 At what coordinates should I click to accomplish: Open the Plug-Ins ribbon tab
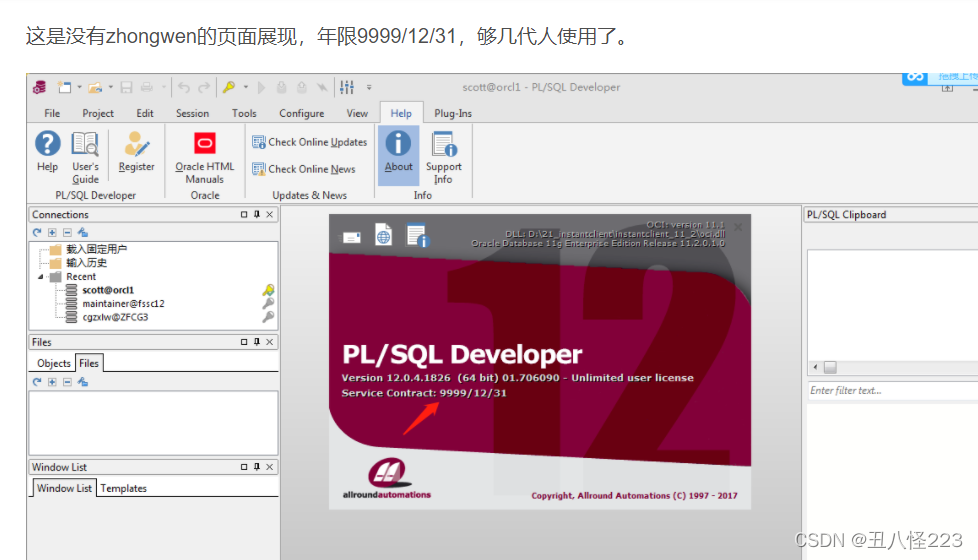[x=453, y=113]
